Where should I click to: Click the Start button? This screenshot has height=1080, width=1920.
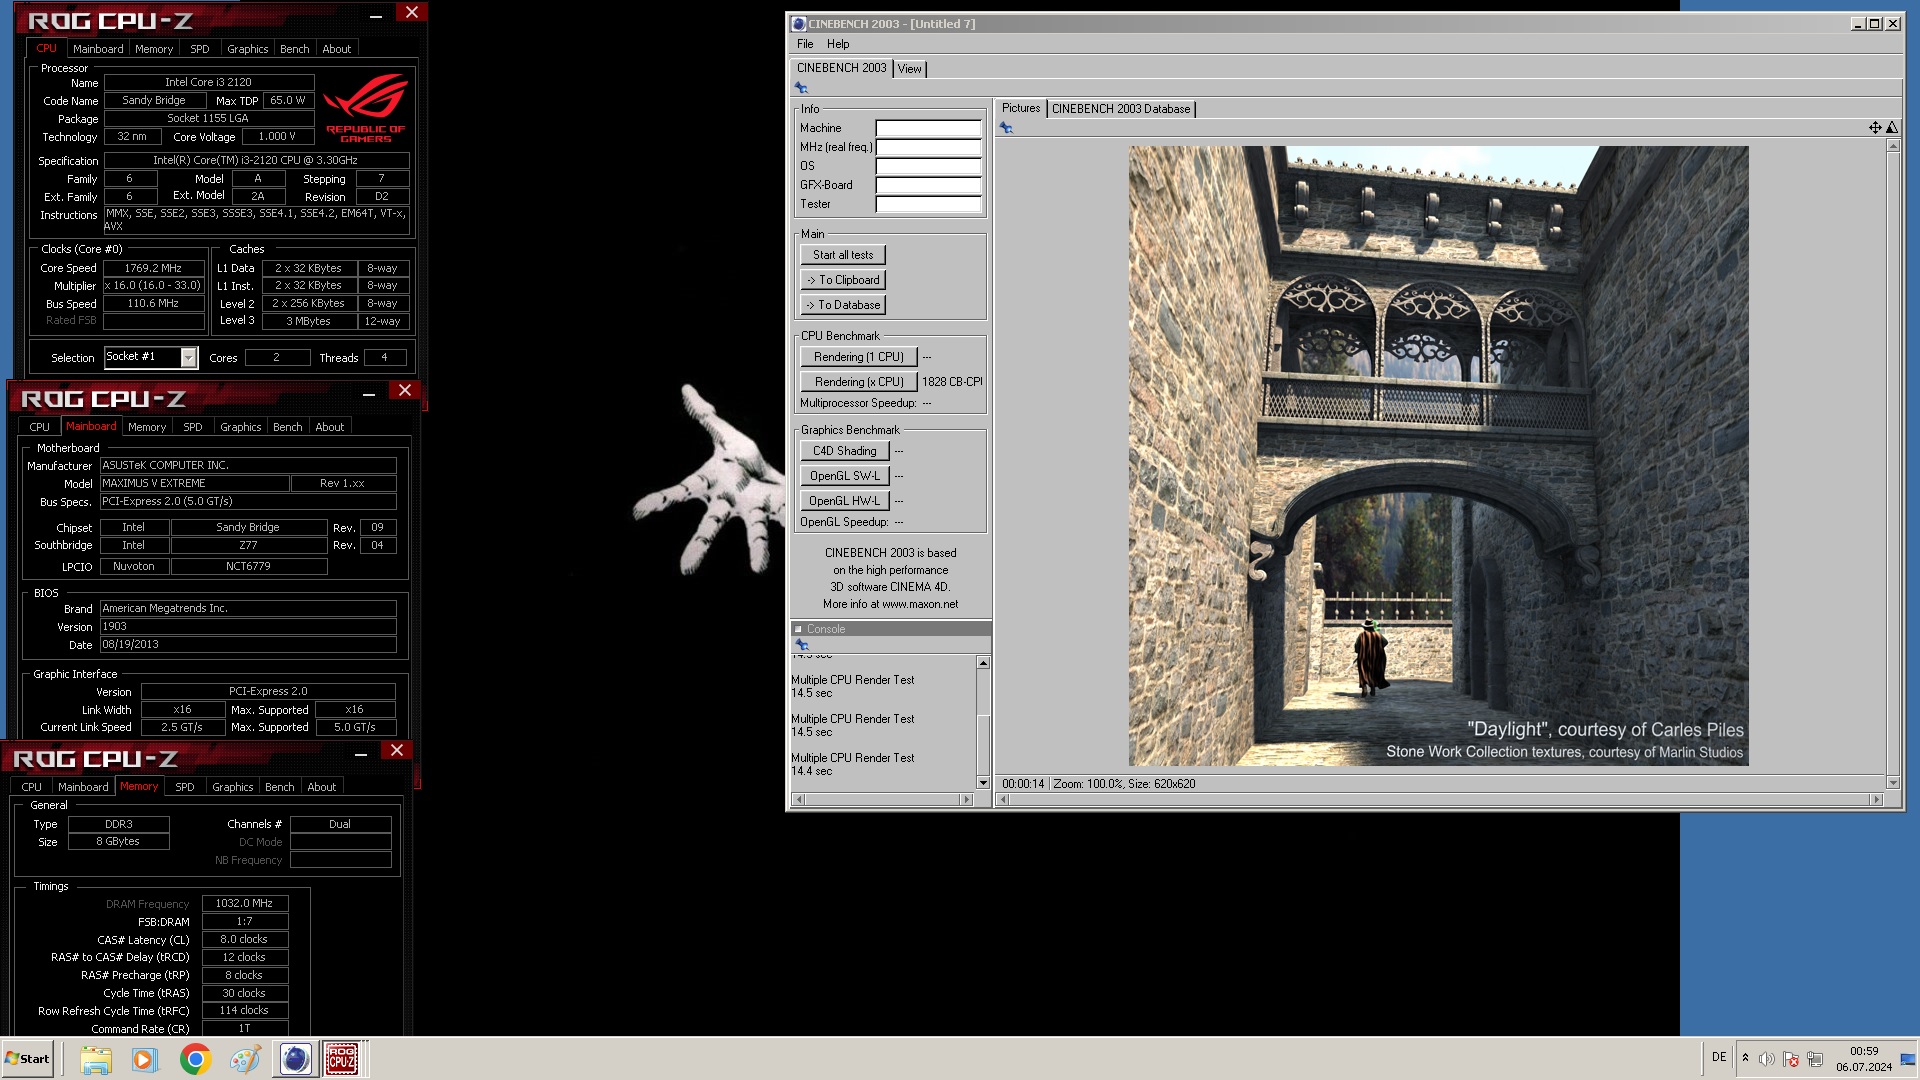tap(28, 1059)
